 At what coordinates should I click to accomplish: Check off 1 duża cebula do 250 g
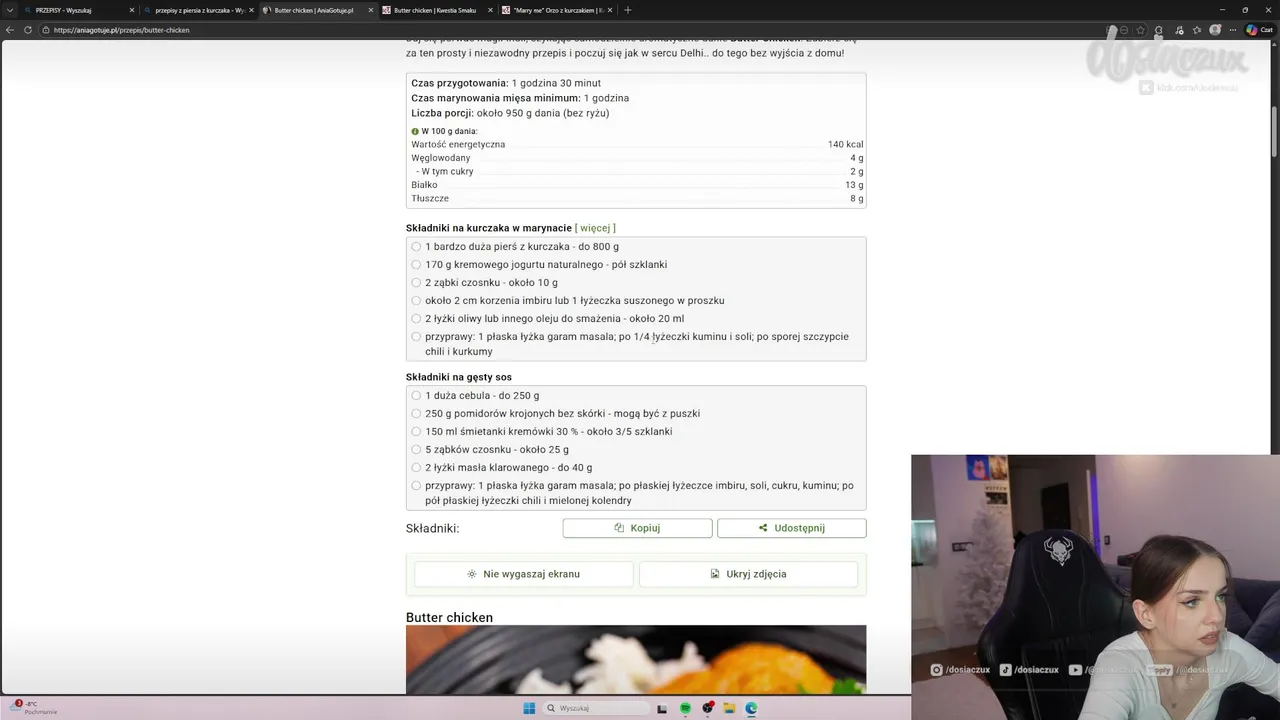[416, 396]
